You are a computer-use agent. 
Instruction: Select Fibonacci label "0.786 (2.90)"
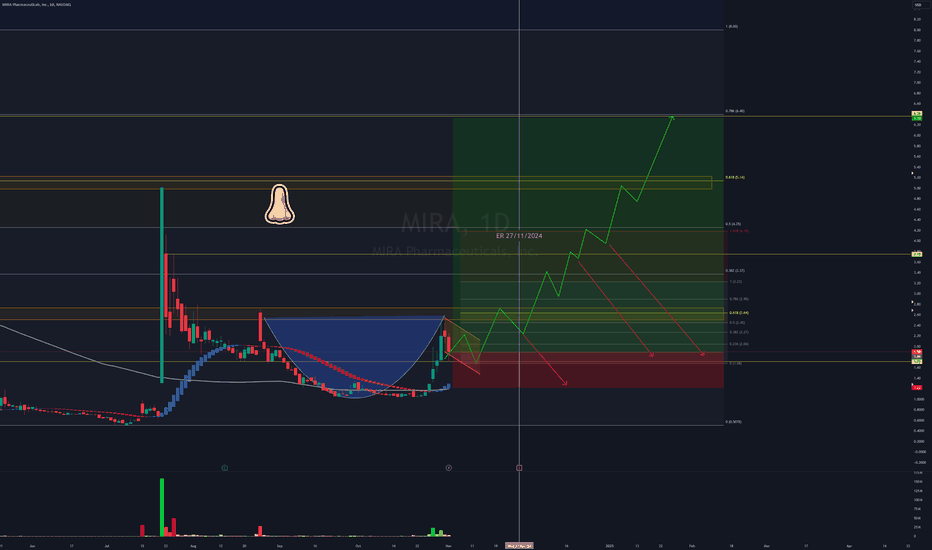pyautogui.click(x=739, y=299)
